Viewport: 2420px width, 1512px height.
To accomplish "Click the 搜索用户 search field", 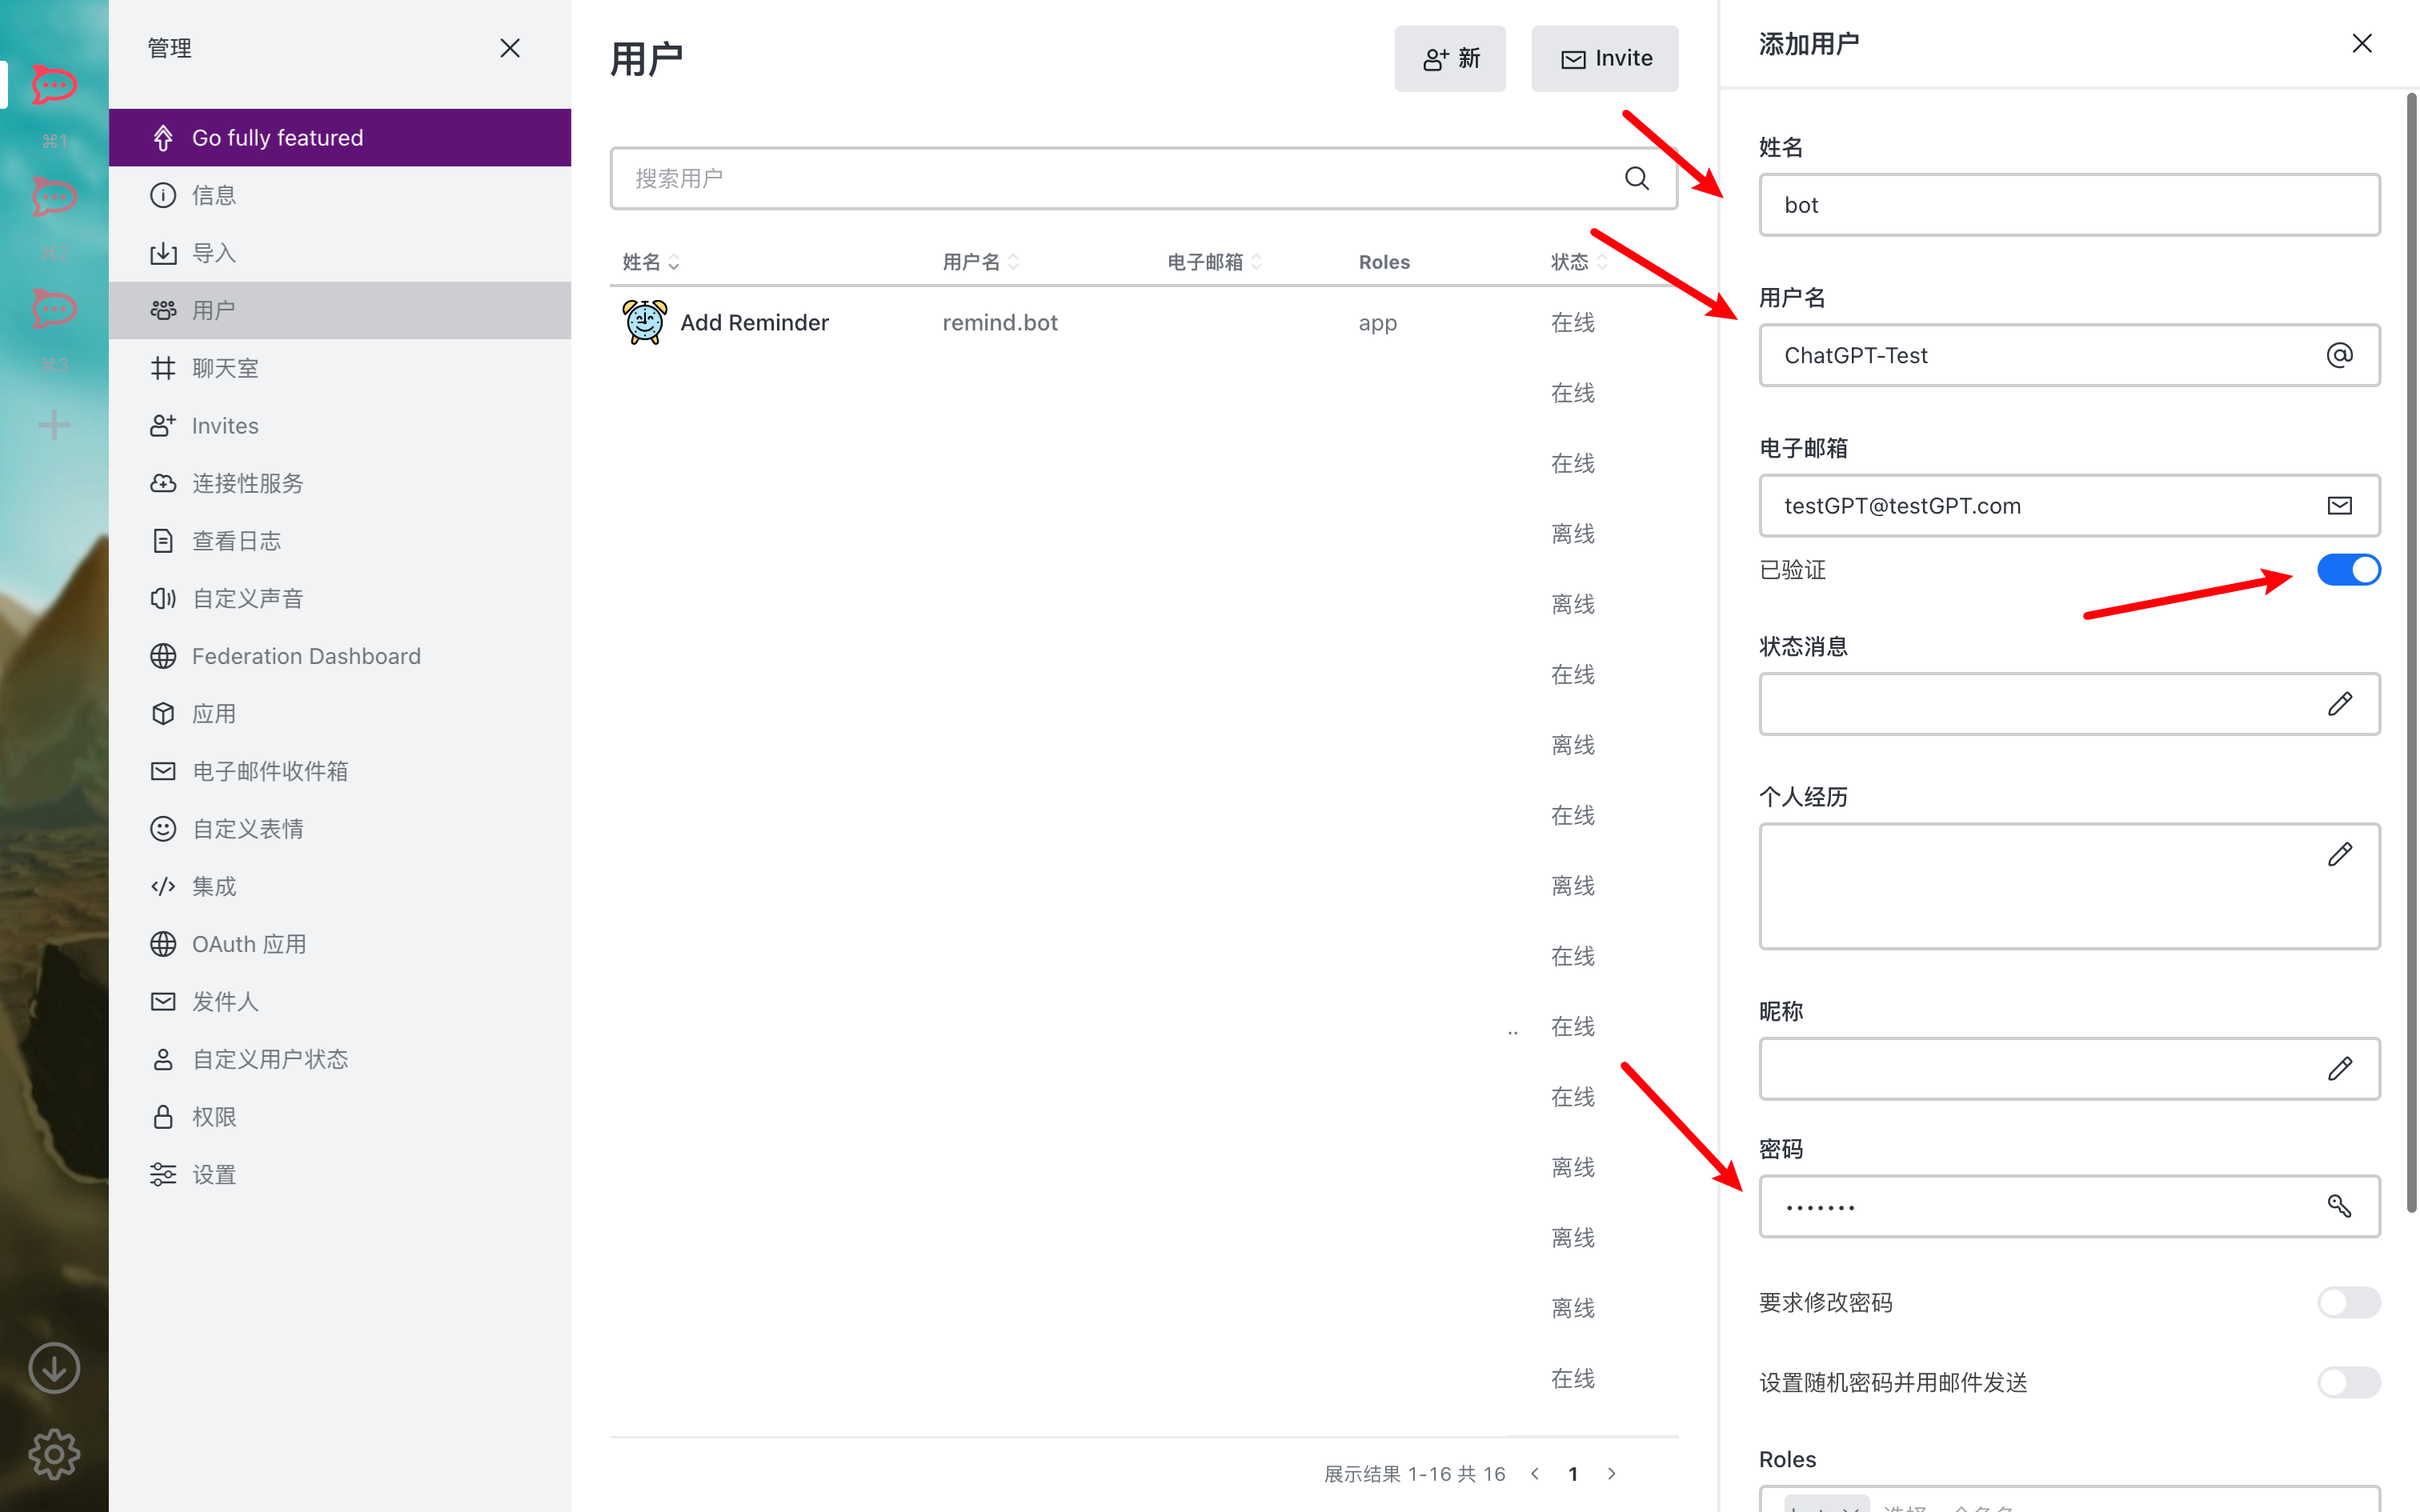I will point(1143,178).
